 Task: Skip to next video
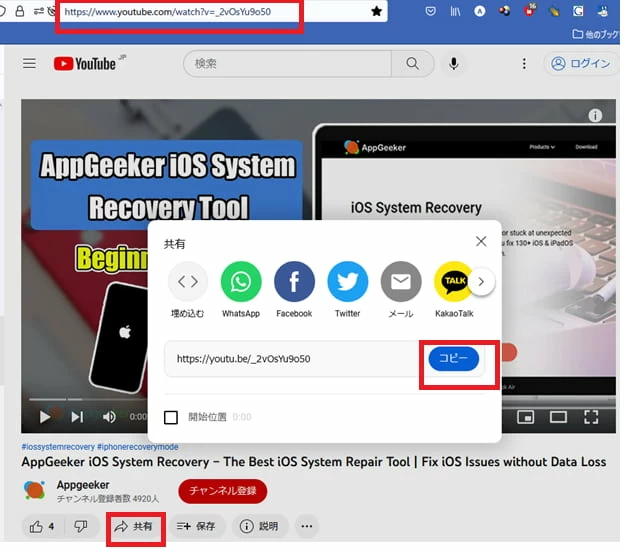coord(77,417)
